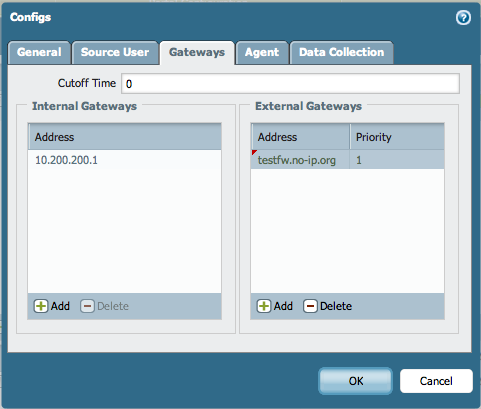Click minus icon beside Internal Gateways Delete
481x409 pixels.
click(87, 306)
